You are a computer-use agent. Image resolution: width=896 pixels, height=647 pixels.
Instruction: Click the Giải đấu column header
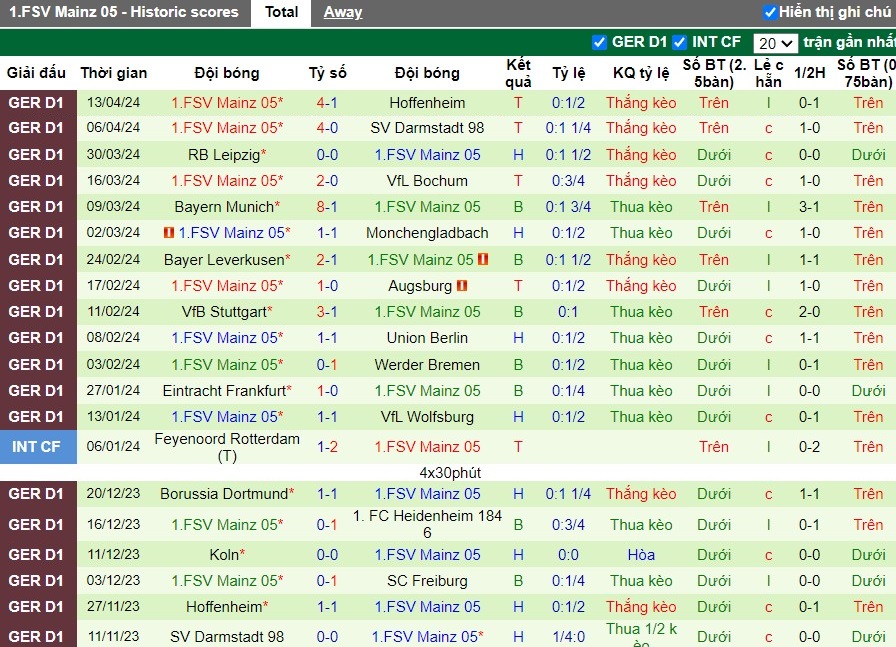(x=36, y=73)
